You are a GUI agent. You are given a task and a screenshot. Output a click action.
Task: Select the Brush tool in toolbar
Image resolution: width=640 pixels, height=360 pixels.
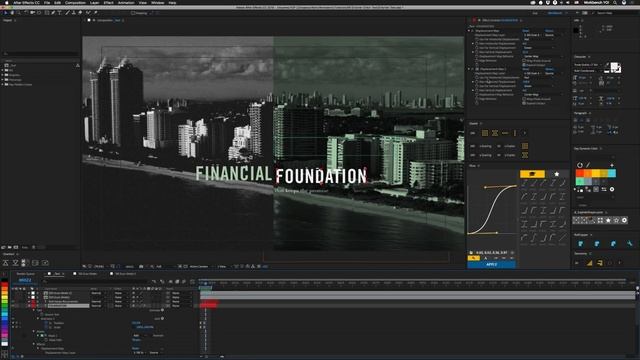(x=67, y=13)
